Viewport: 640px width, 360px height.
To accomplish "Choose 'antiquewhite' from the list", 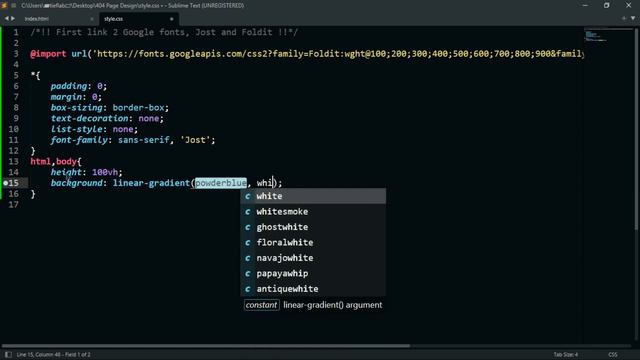I will click(x=313, y=289).
